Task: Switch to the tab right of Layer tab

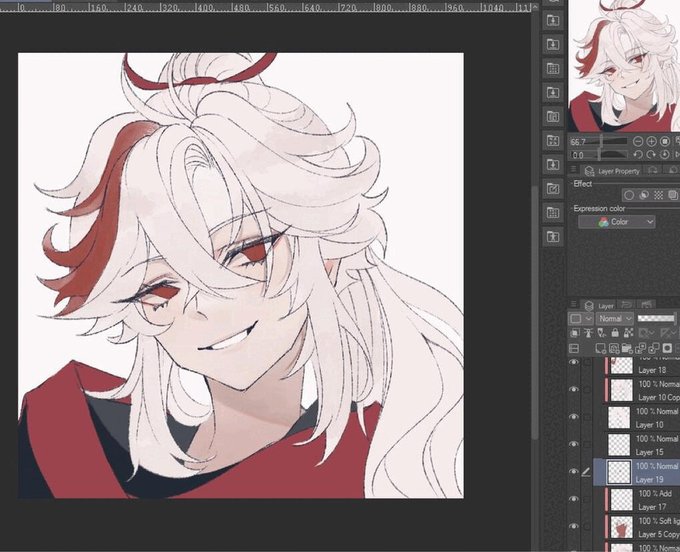Action: pos(626,305)
